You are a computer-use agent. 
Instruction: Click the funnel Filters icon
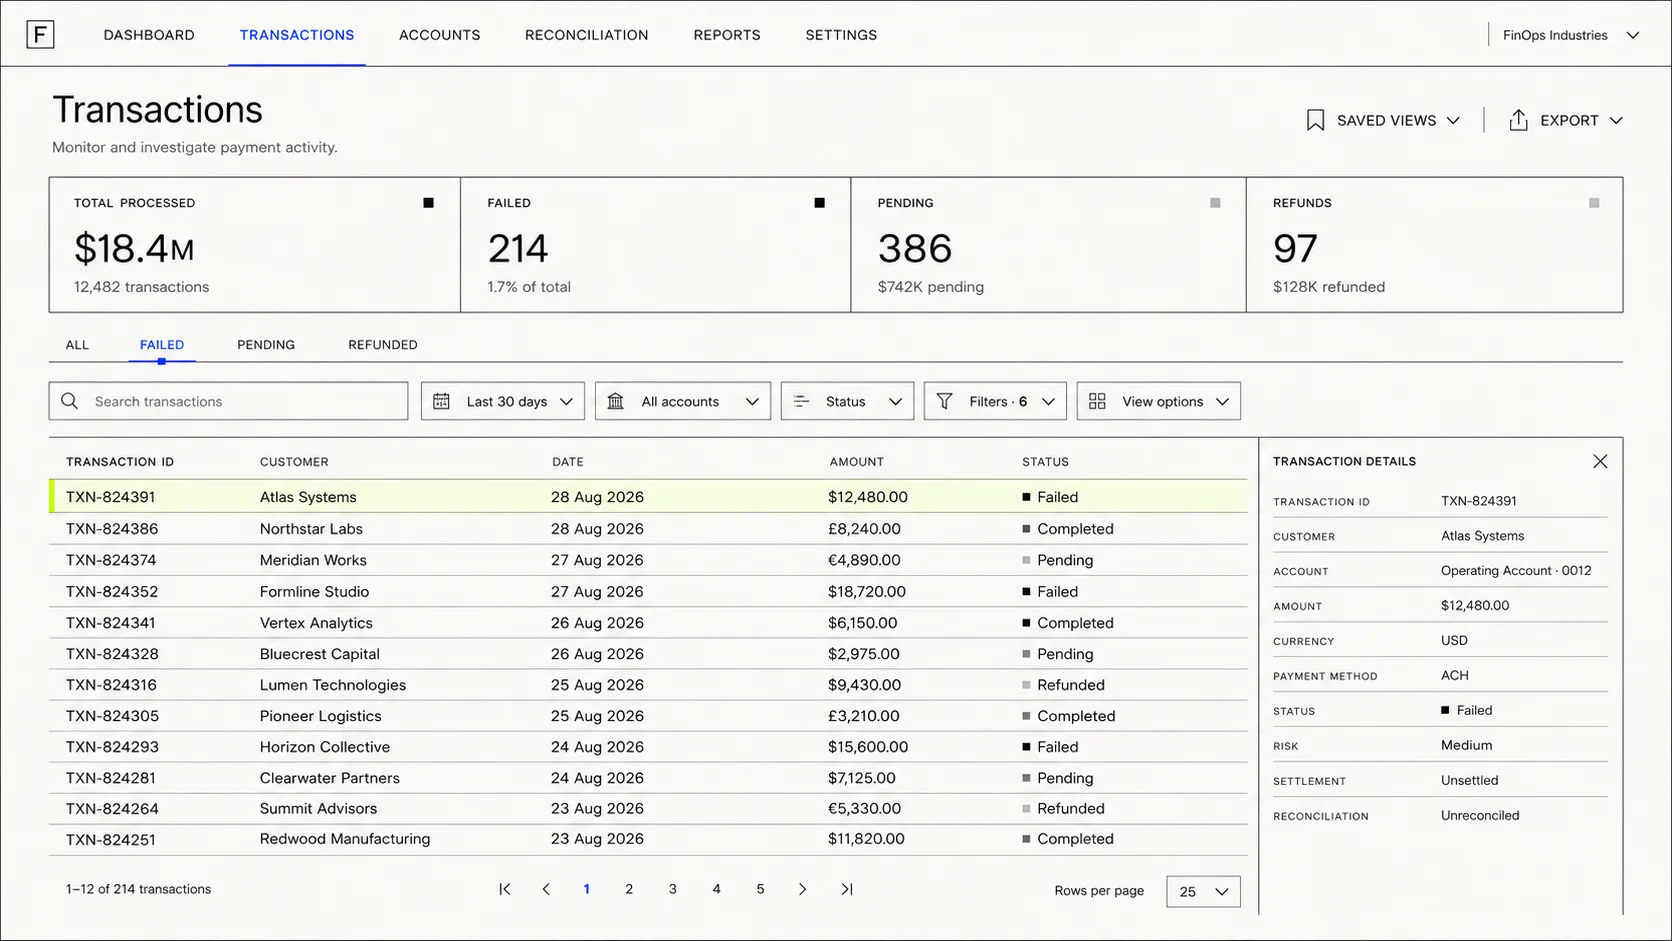(944, 401)
